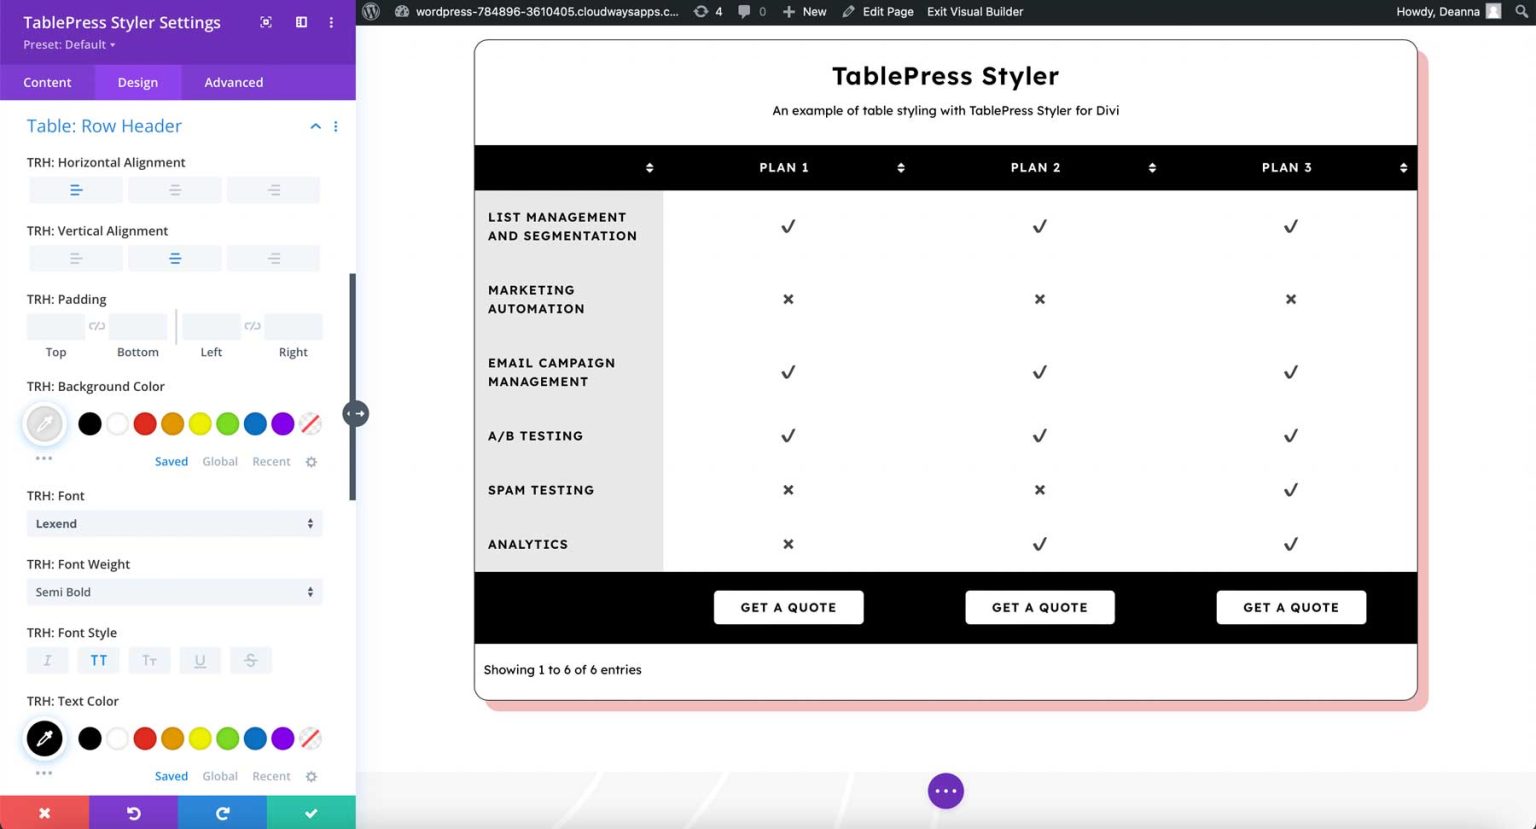Collapse the Table: Row Header section
Image resolution: width=1536 pixels, height=829 pixels.
click(315, 126)
